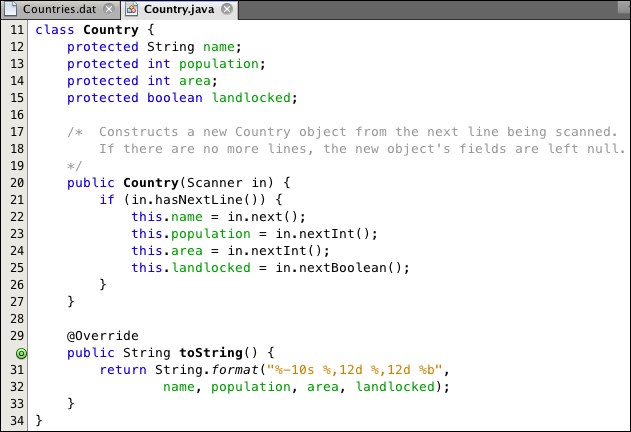The image size is (631, 432).
Task: Click 'population' argument on line 32
Action: coord(251,387)
